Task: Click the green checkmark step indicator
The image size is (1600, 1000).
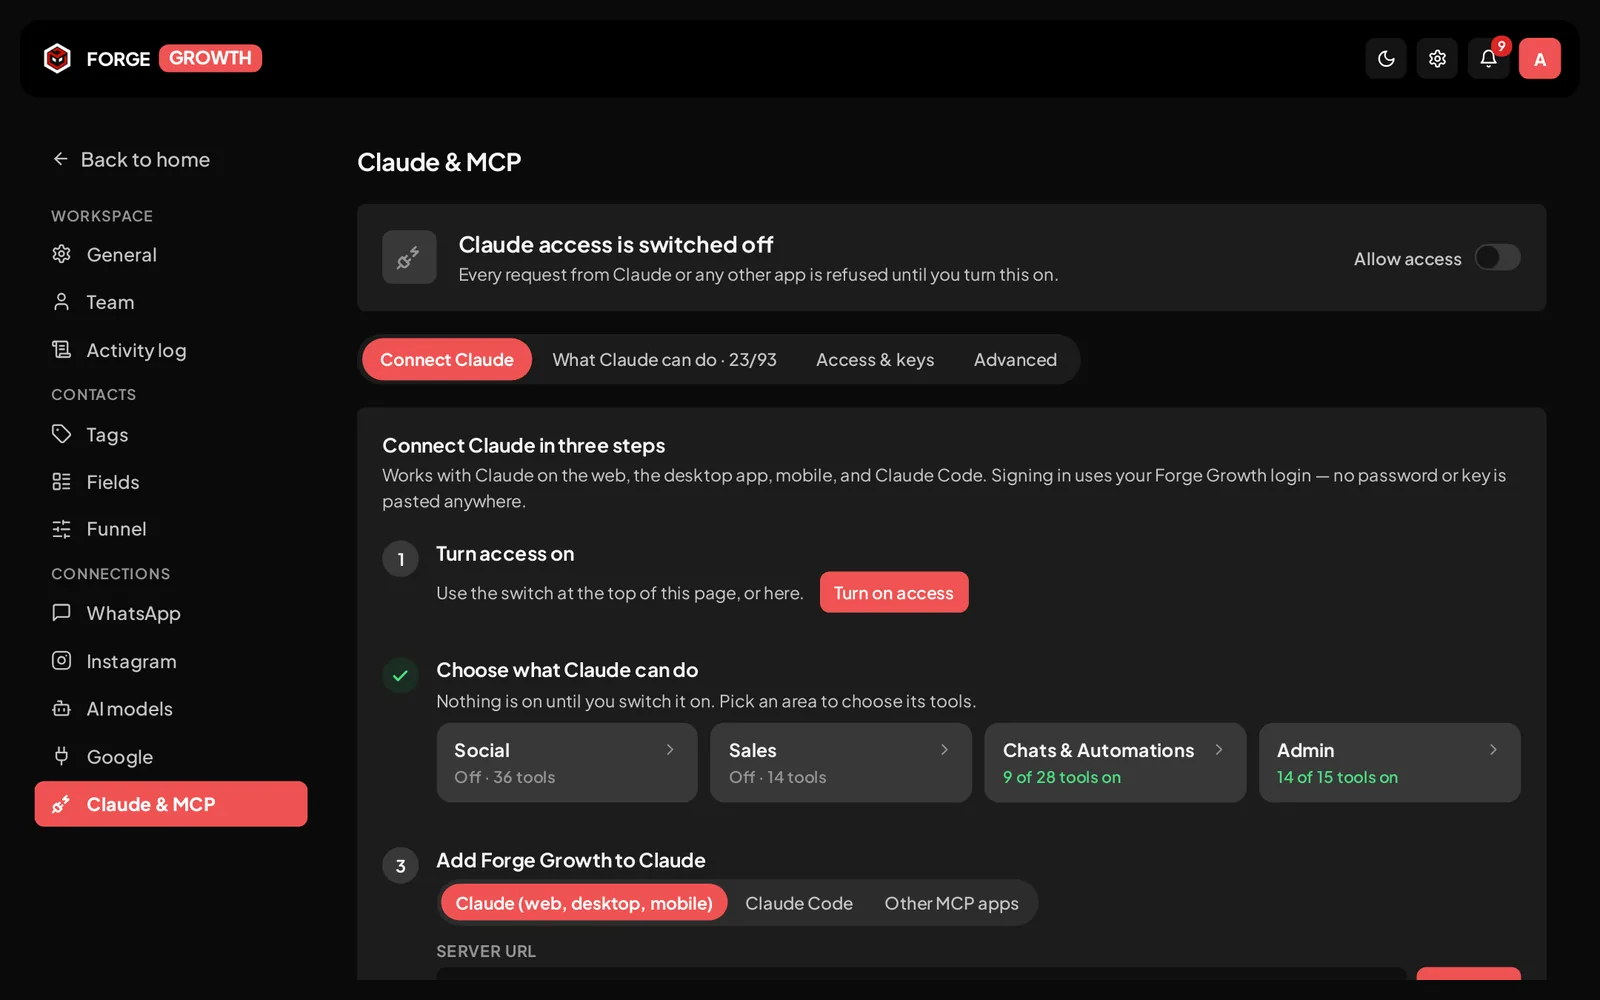Action: [x=400, y=675]
